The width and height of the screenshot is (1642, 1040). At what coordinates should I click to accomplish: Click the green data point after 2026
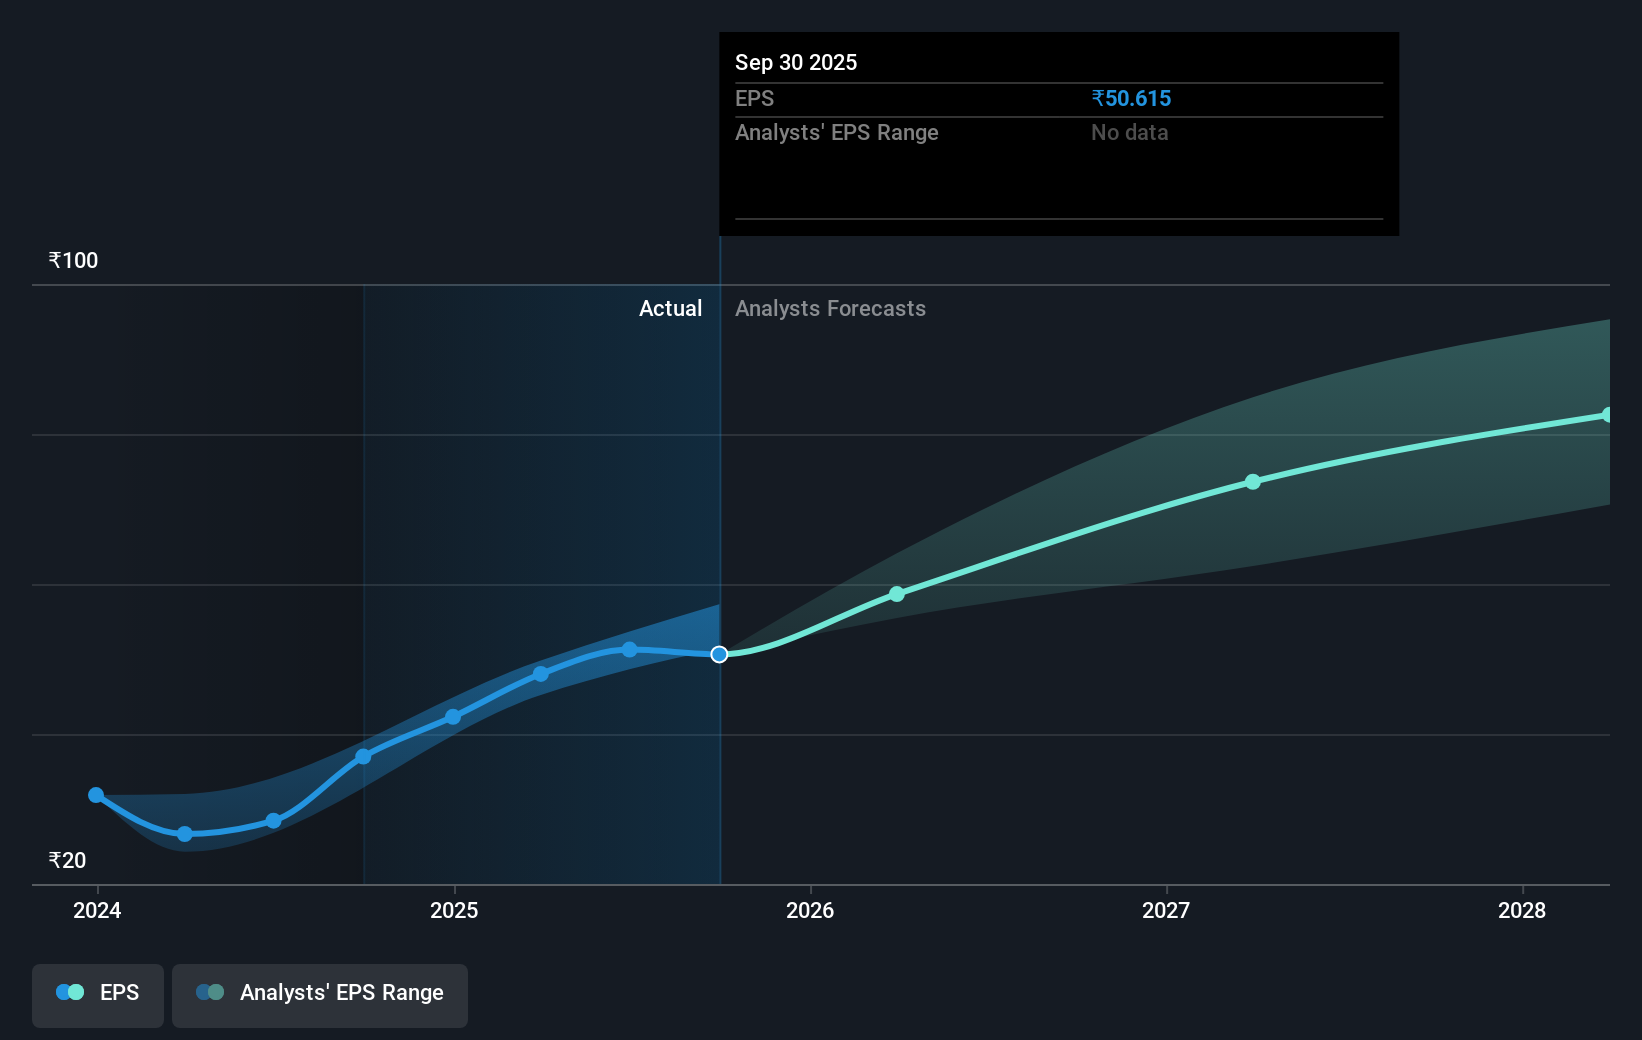(x=897, y=594)
